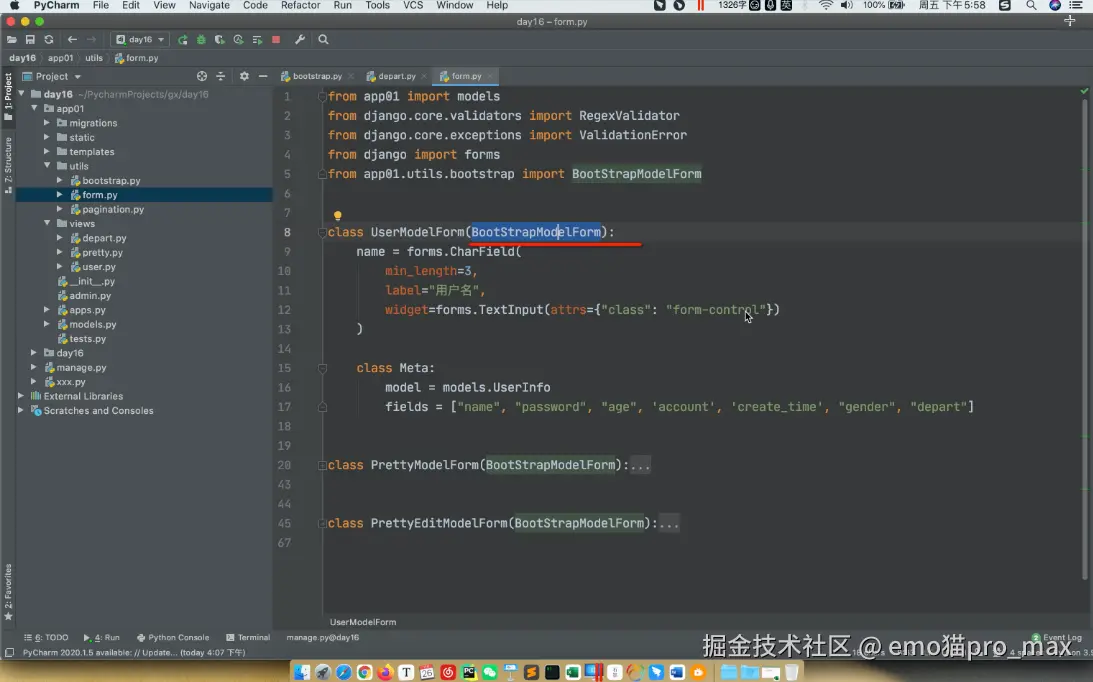This screenshot has width=1093, height=682.
Task: Check inspection status green checkmark
Action: (x=1084, y=91)
